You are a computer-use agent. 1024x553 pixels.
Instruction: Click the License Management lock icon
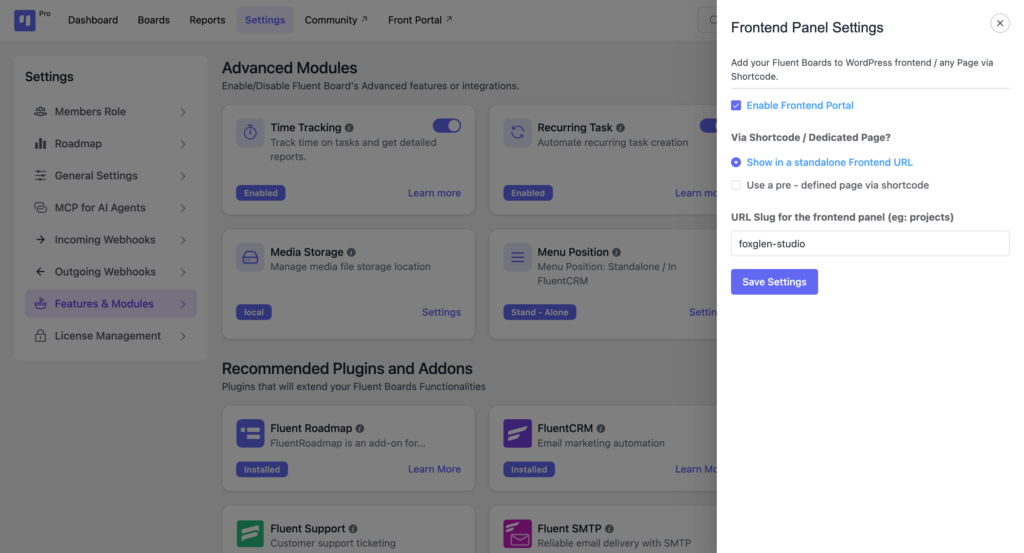(x=40, y=336)
